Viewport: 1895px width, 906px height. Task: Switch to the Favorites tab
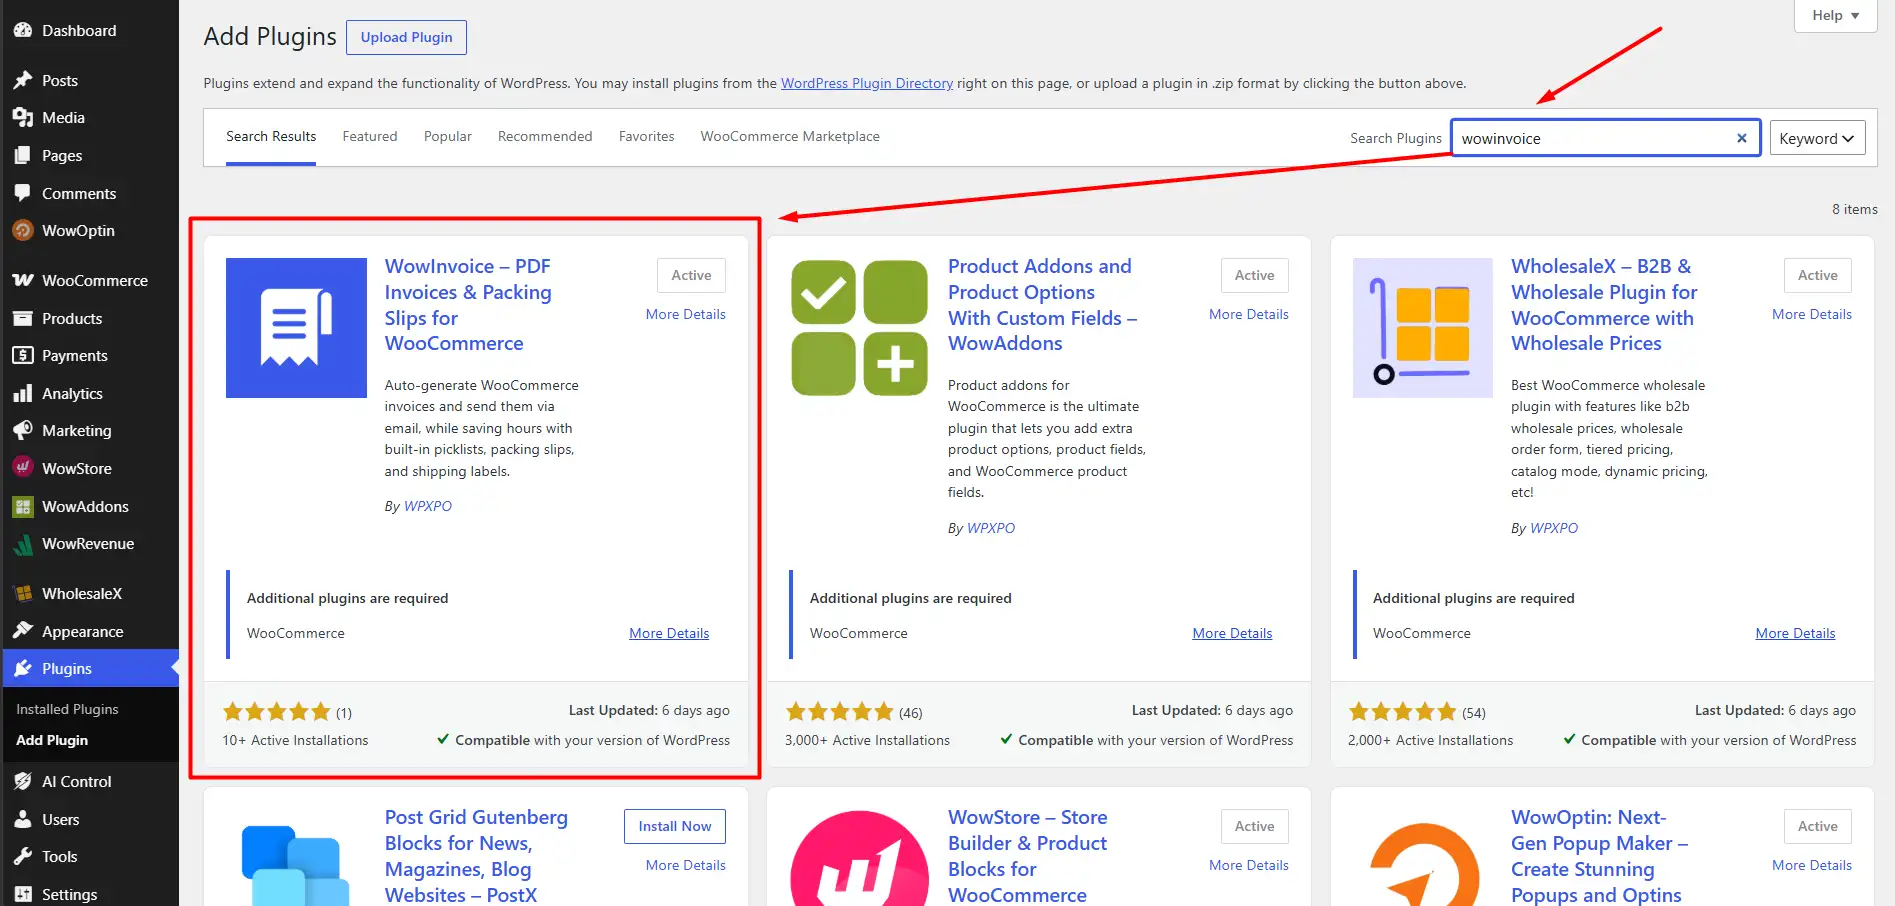647,137
